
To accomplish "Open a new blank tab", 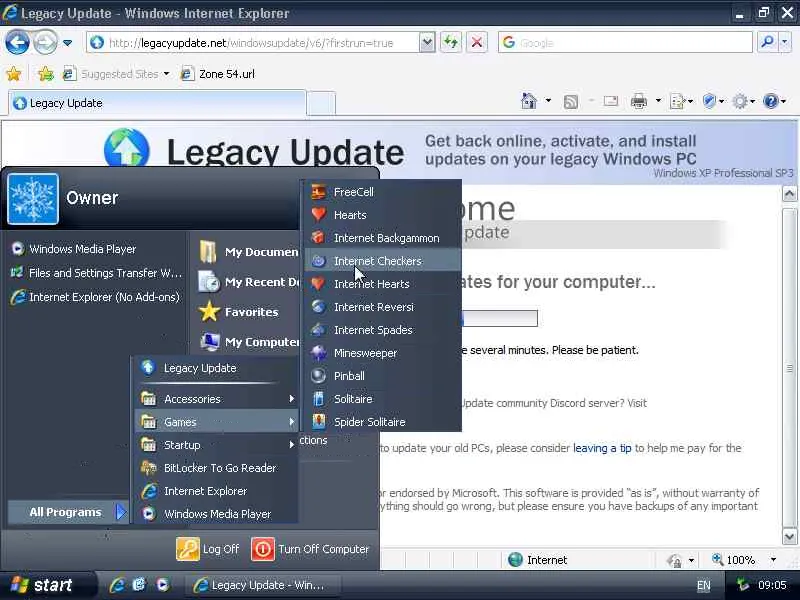I will 321,103.
